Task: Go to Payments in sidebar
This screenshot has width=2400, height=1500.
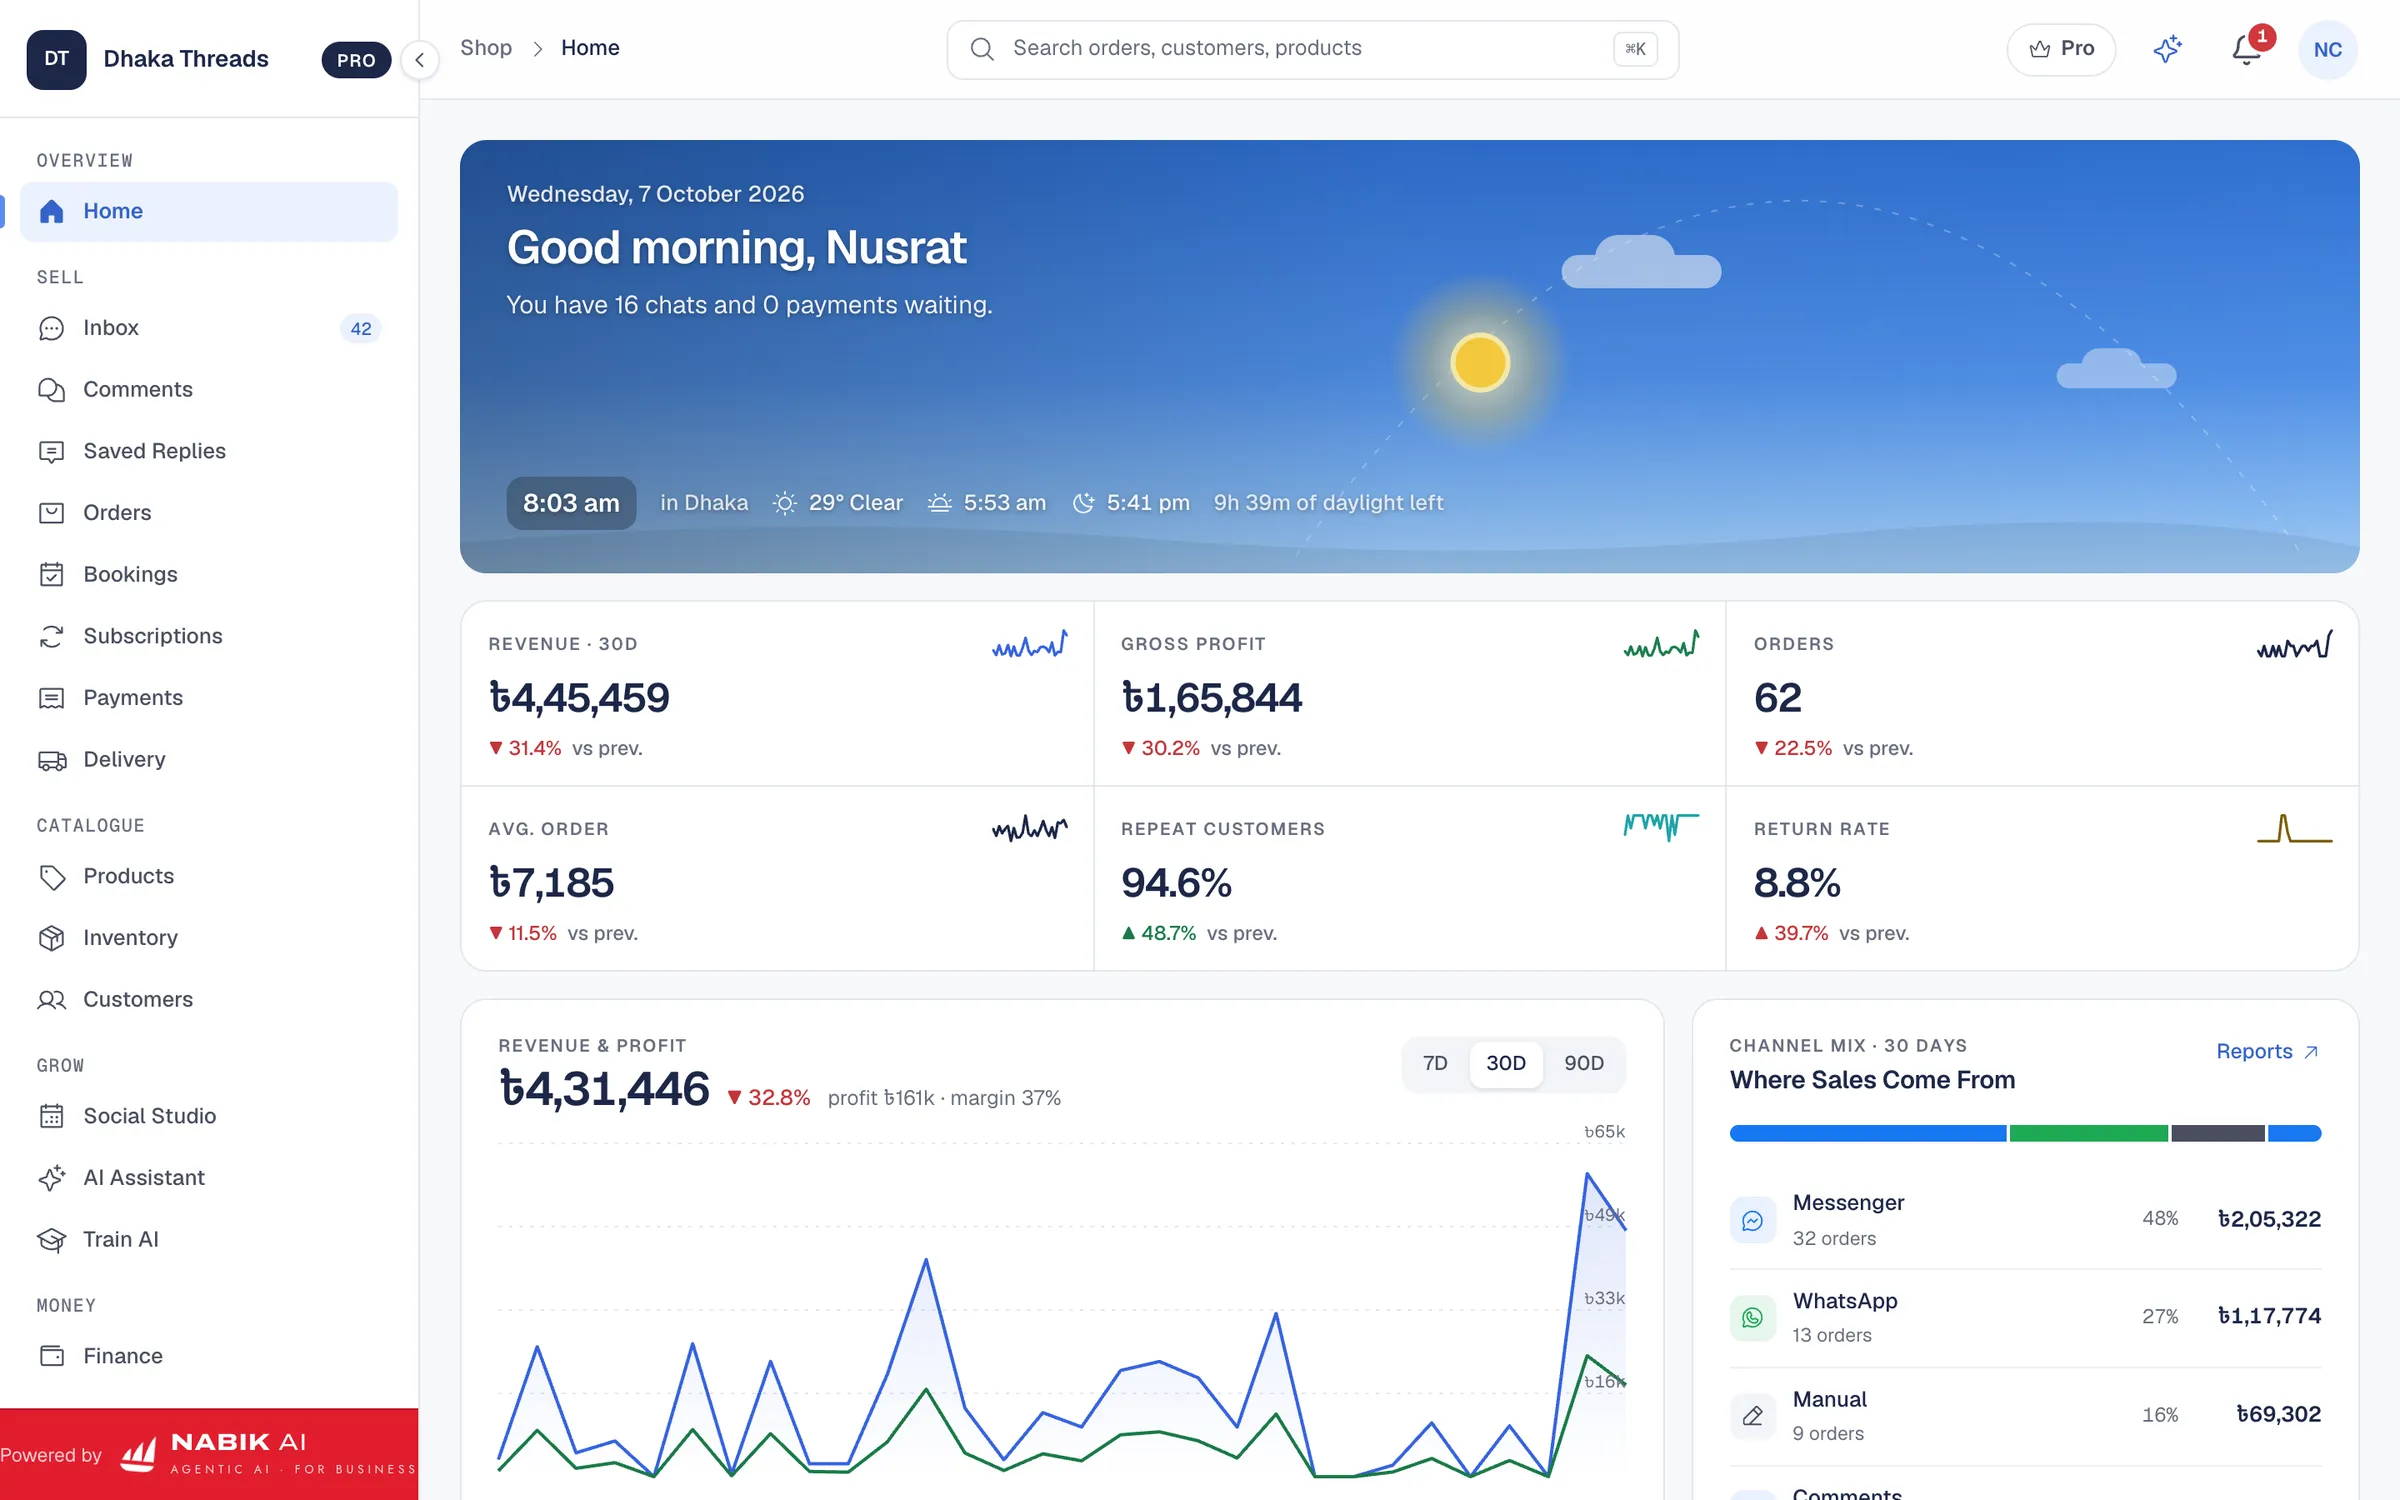Action: (209, 698)
